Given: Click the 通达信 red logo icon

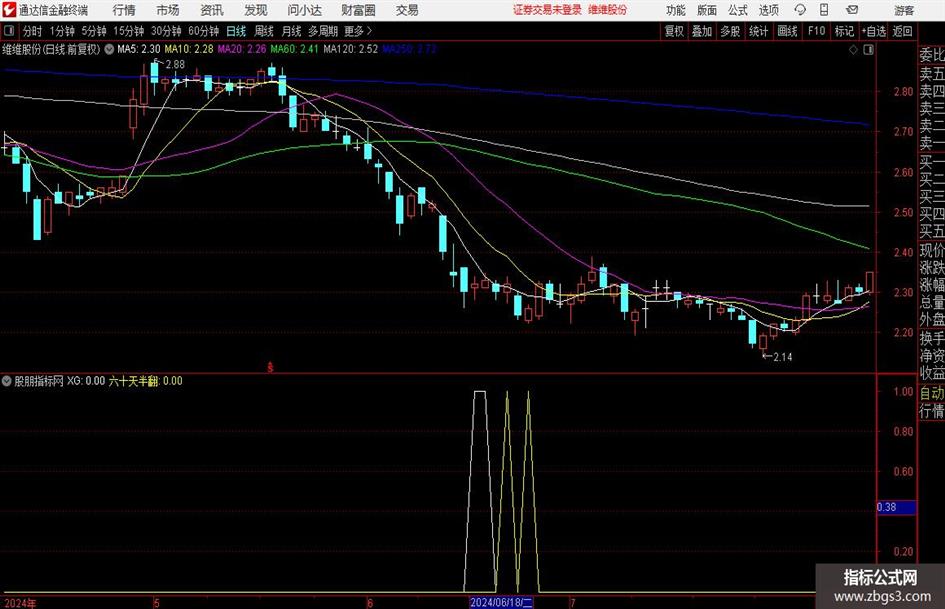Looking at the screenshot, I should (9, 10).
